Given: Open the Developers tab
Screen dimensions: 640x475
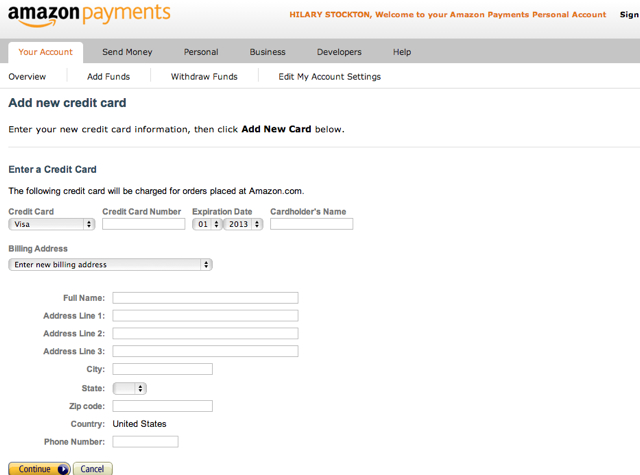Looking at the screenshot, I should [339, 52].
